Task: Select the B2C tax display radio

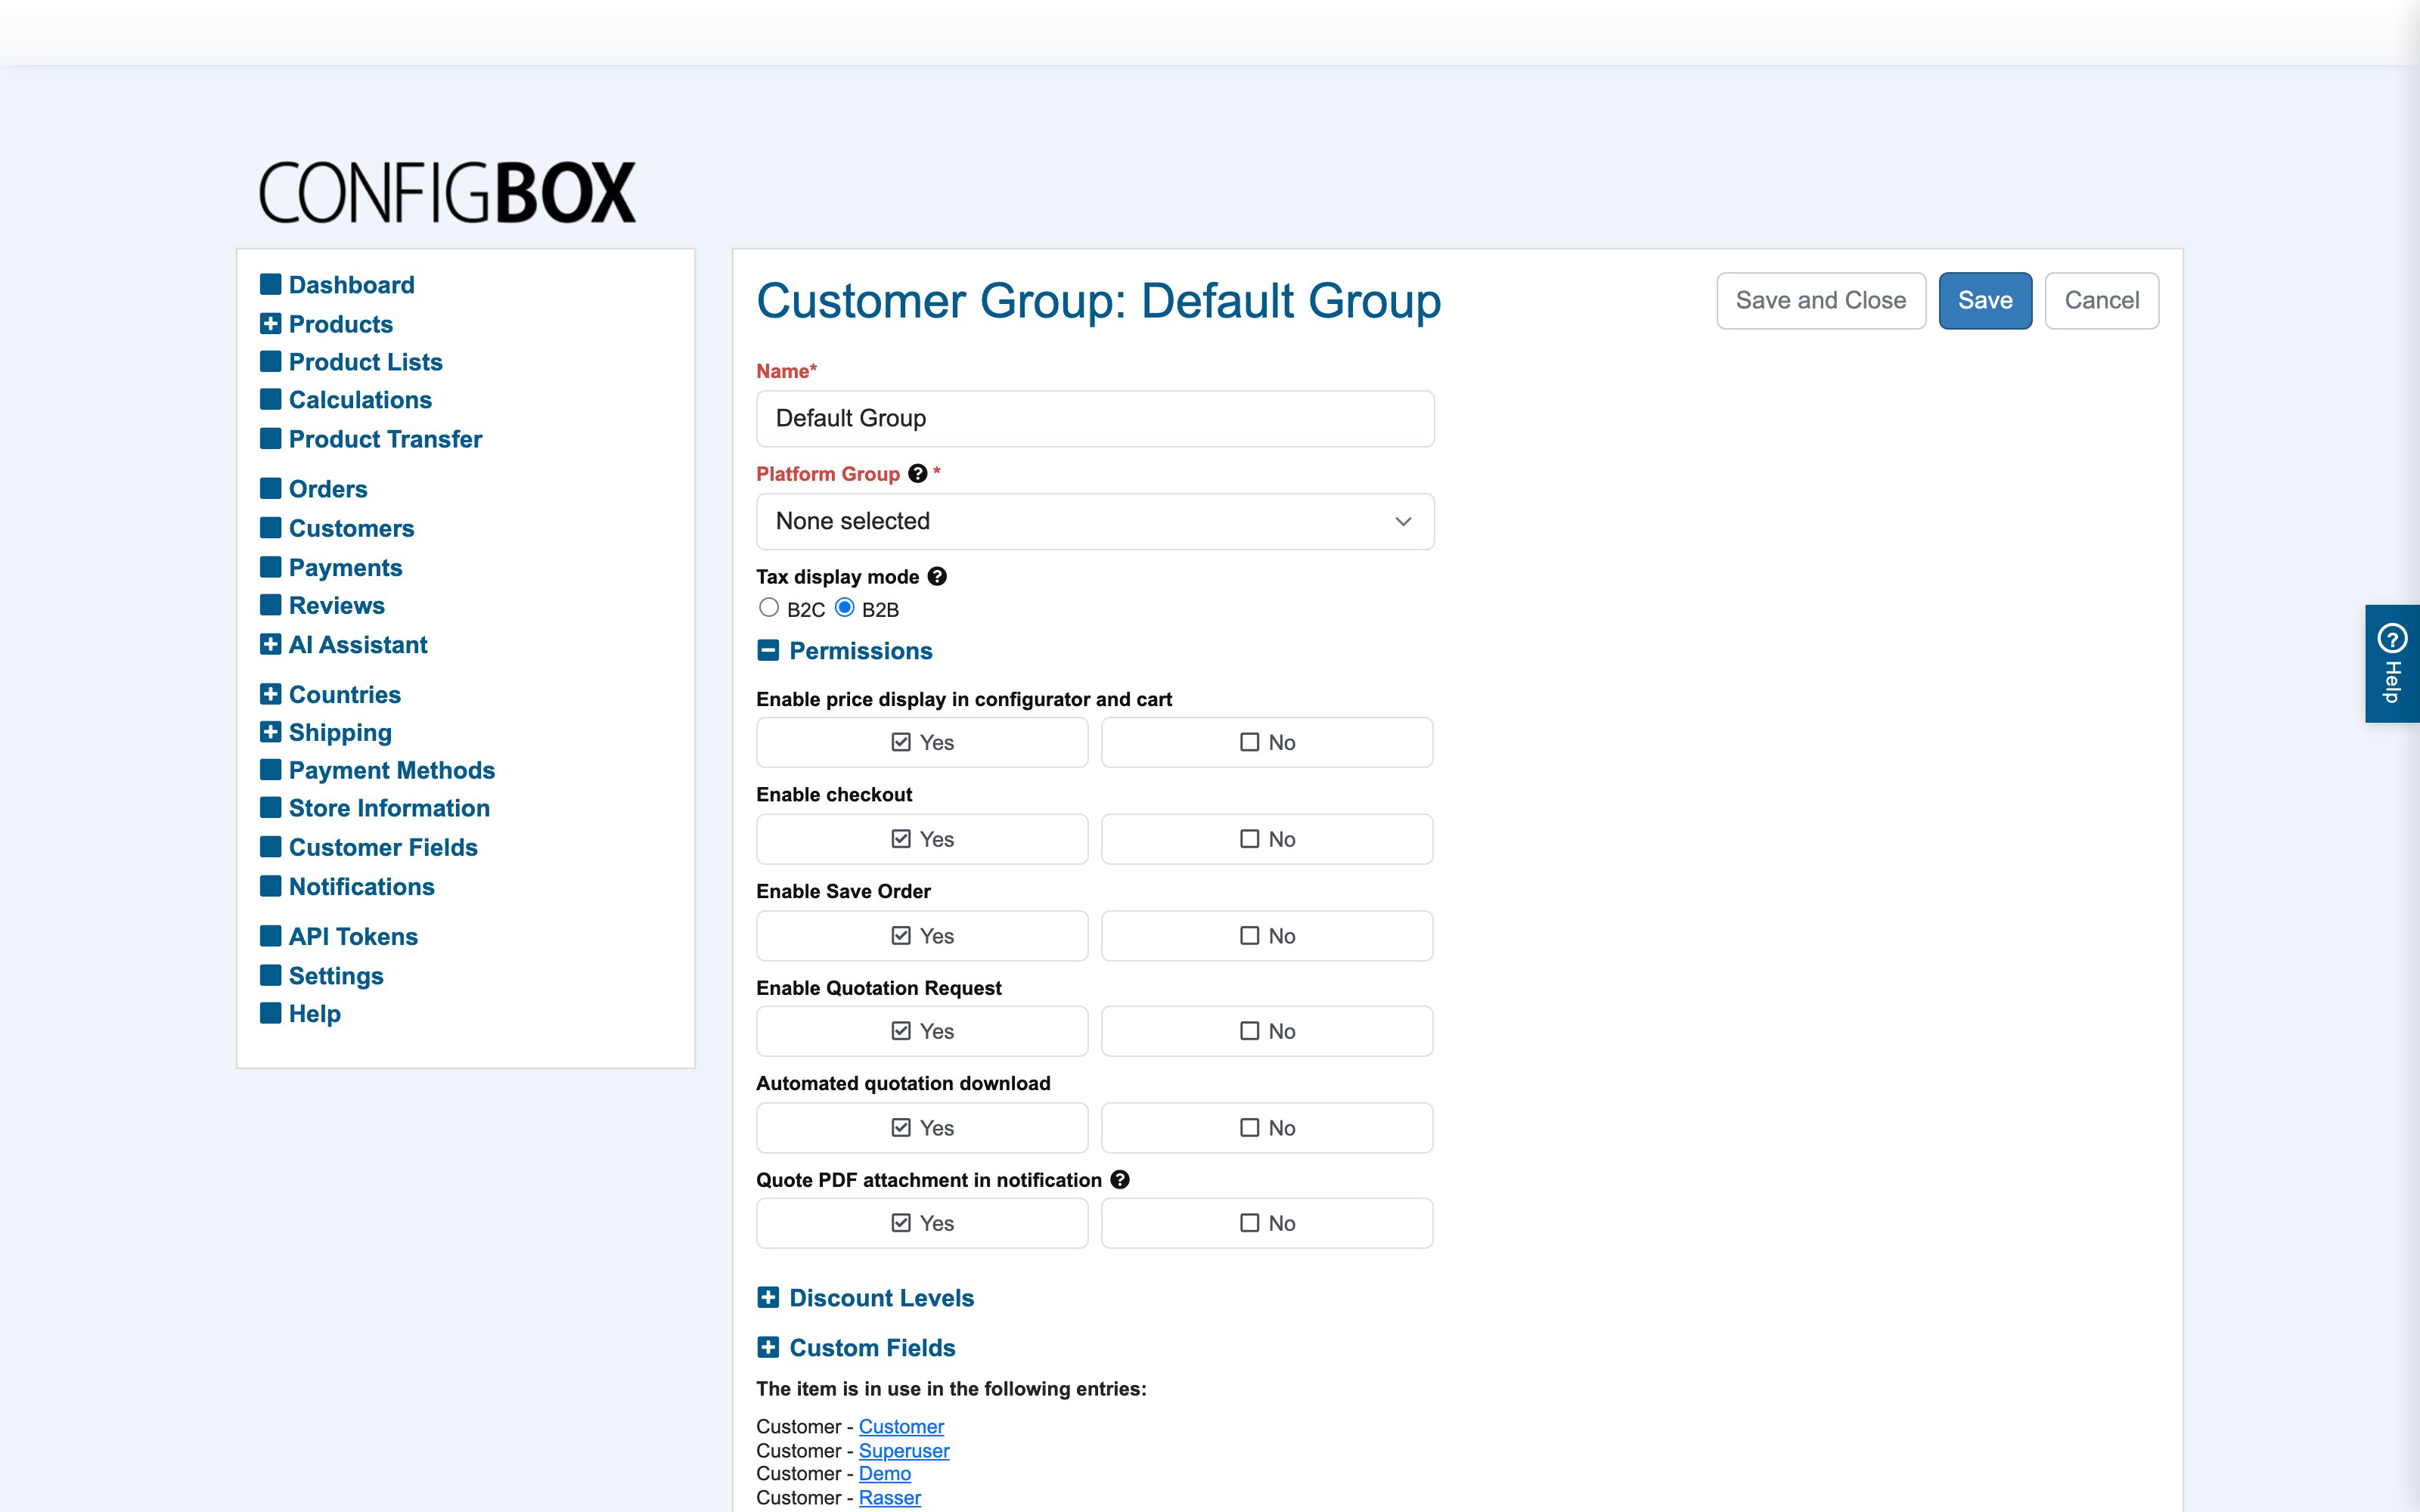Action: pos(768,608)
